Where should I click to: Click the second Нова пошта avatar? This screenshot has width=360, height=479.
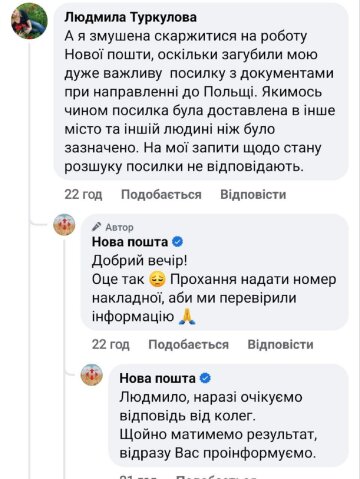92,375
